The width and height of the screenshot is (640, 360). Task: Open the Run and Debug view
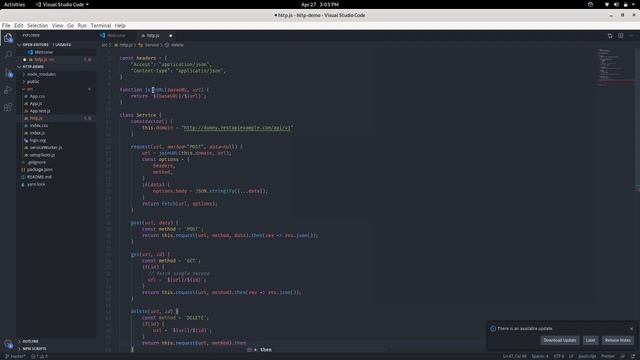[x=8, y=90]
